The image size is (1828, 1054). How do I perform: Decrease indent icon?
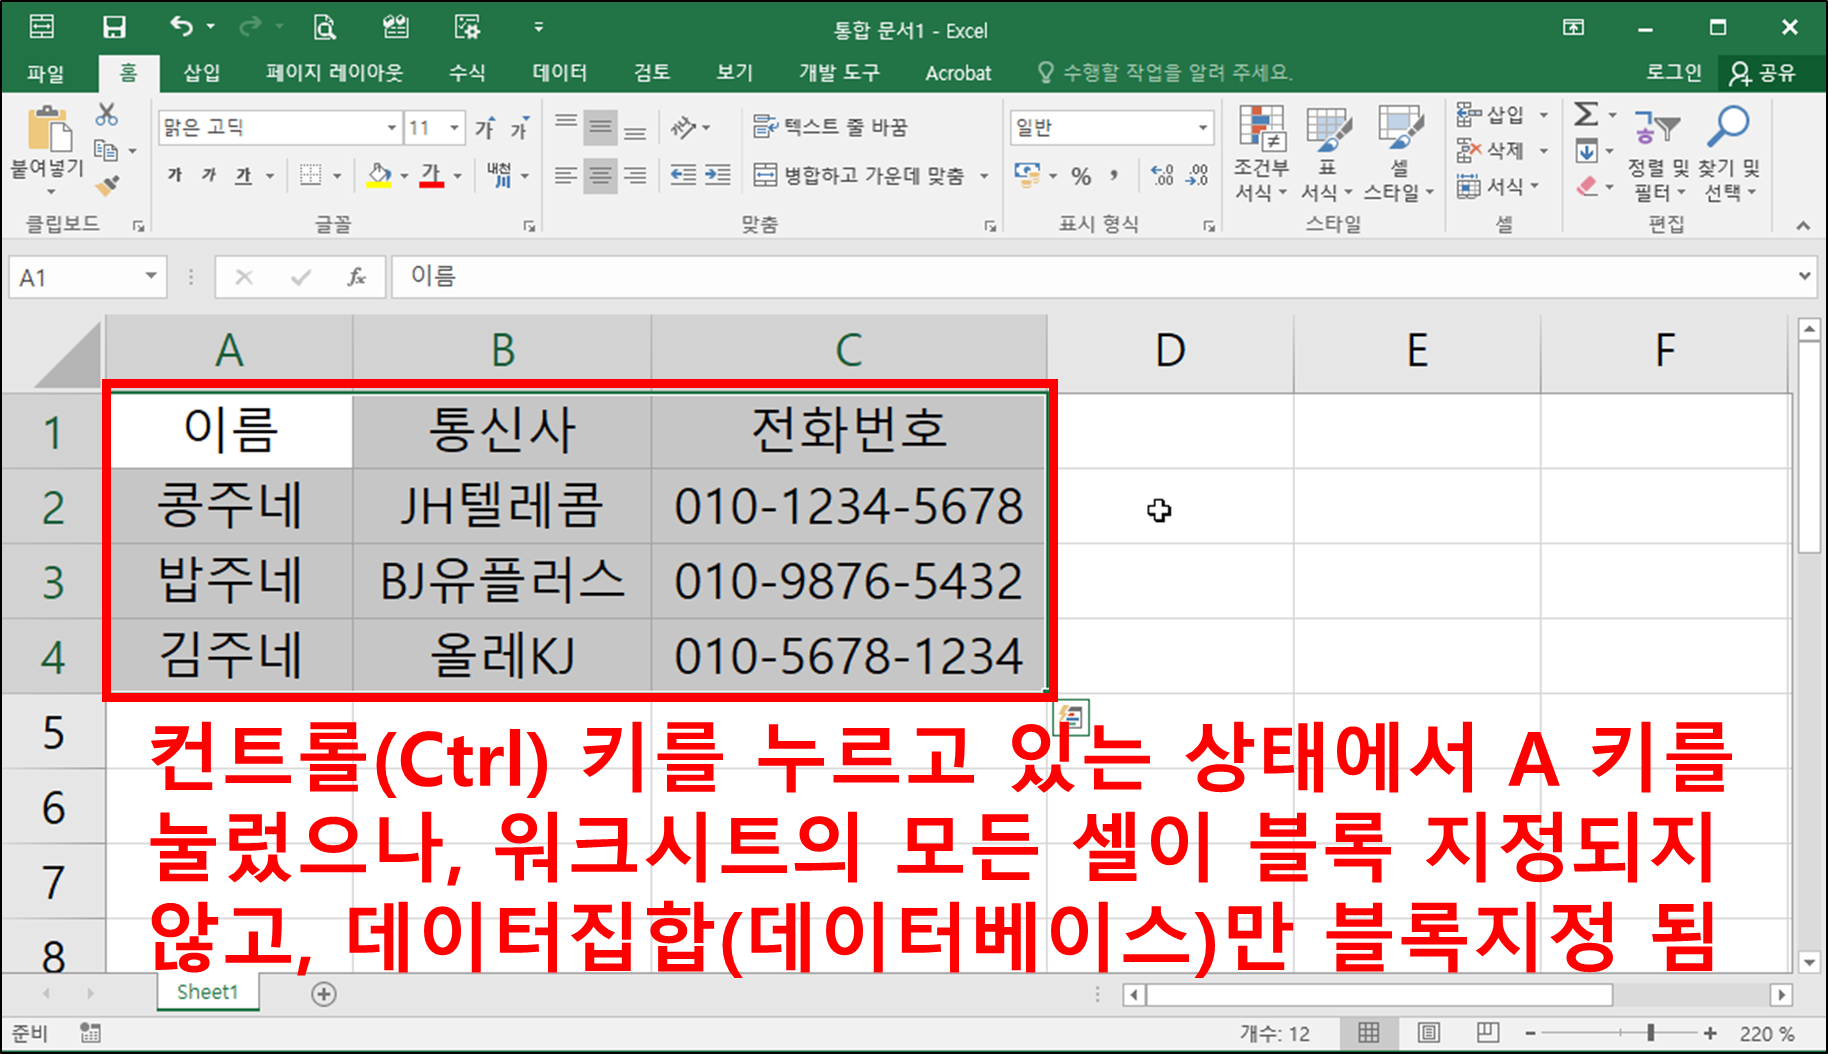point(683,175)
